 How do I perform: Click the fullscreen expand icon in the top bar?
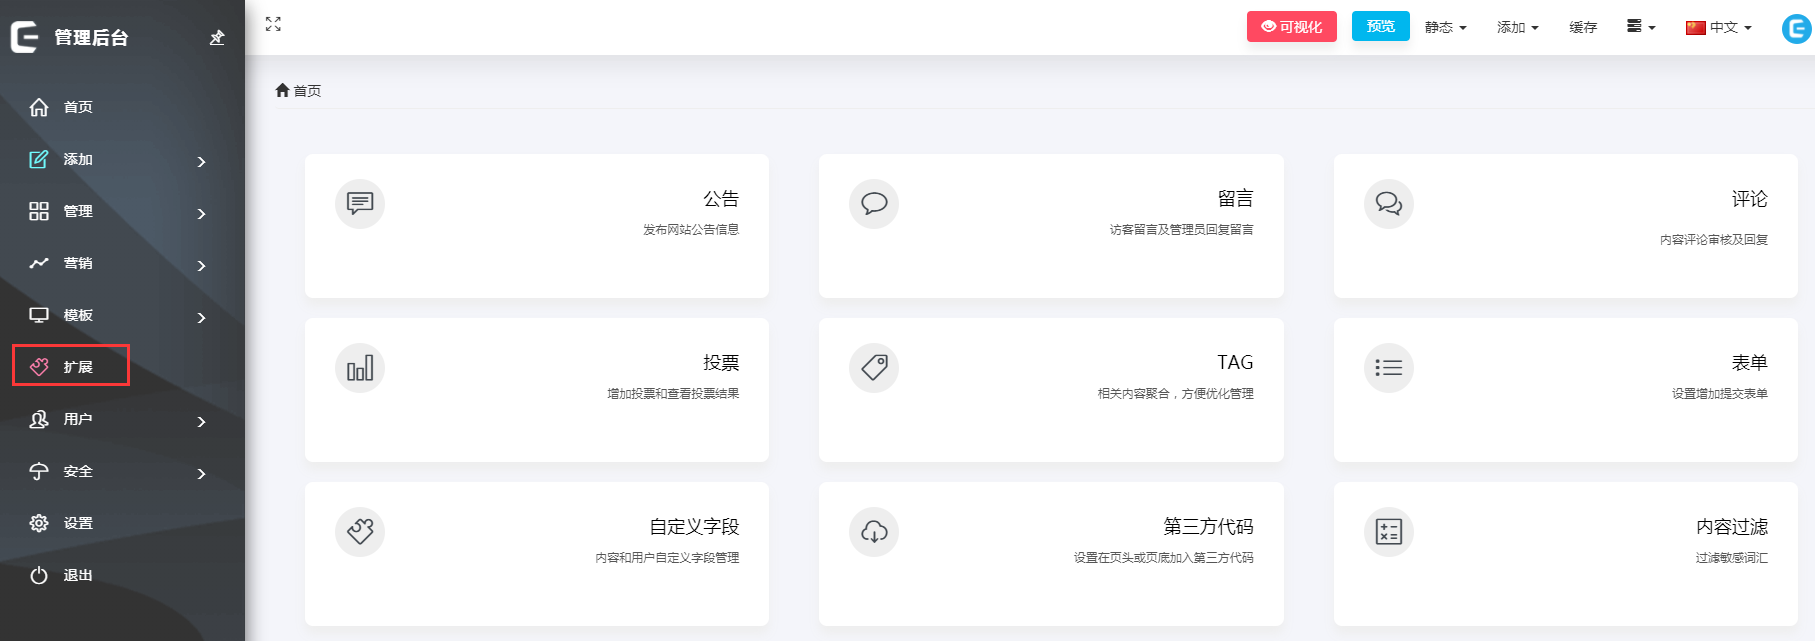coord(273,24)
